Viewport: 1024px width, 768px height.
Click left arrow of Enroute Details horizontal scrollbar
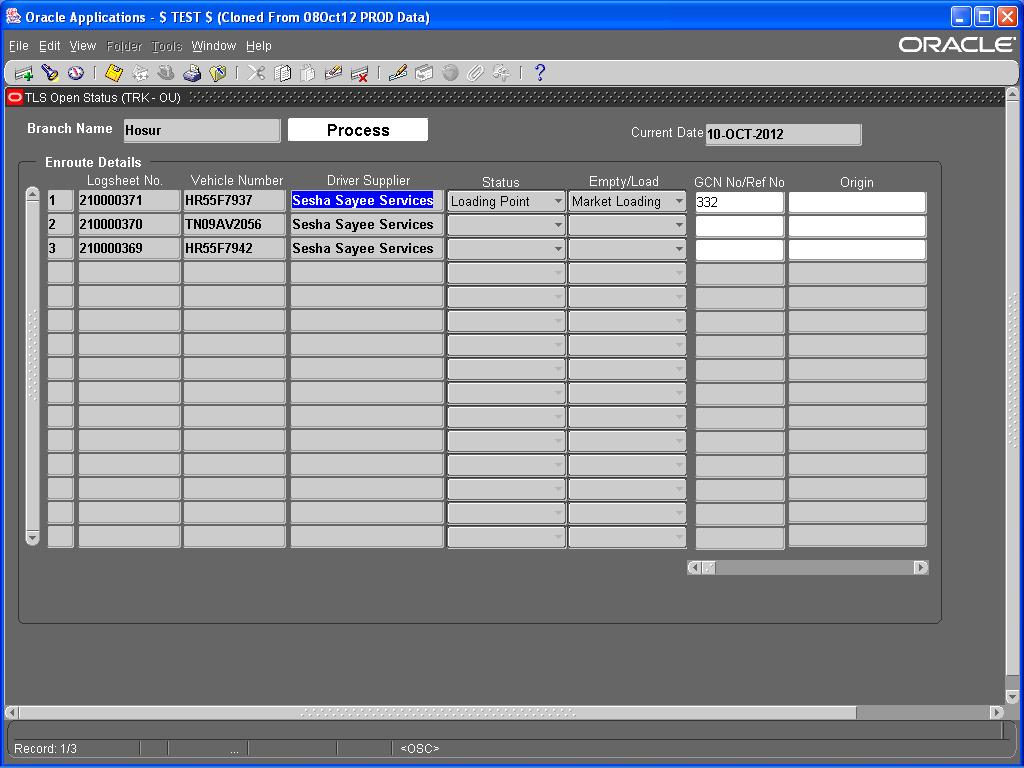(x=694, y=568)
